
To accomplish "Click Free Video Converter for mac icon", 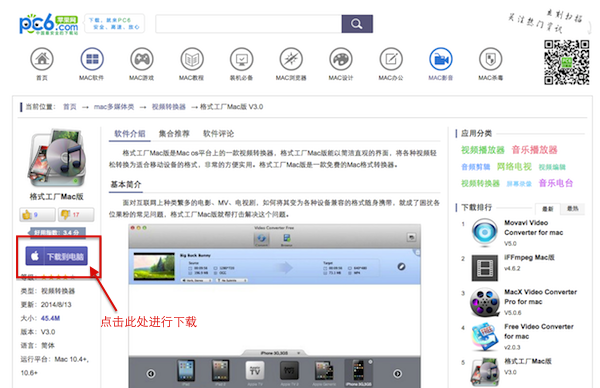I will [x=485, y=337].
